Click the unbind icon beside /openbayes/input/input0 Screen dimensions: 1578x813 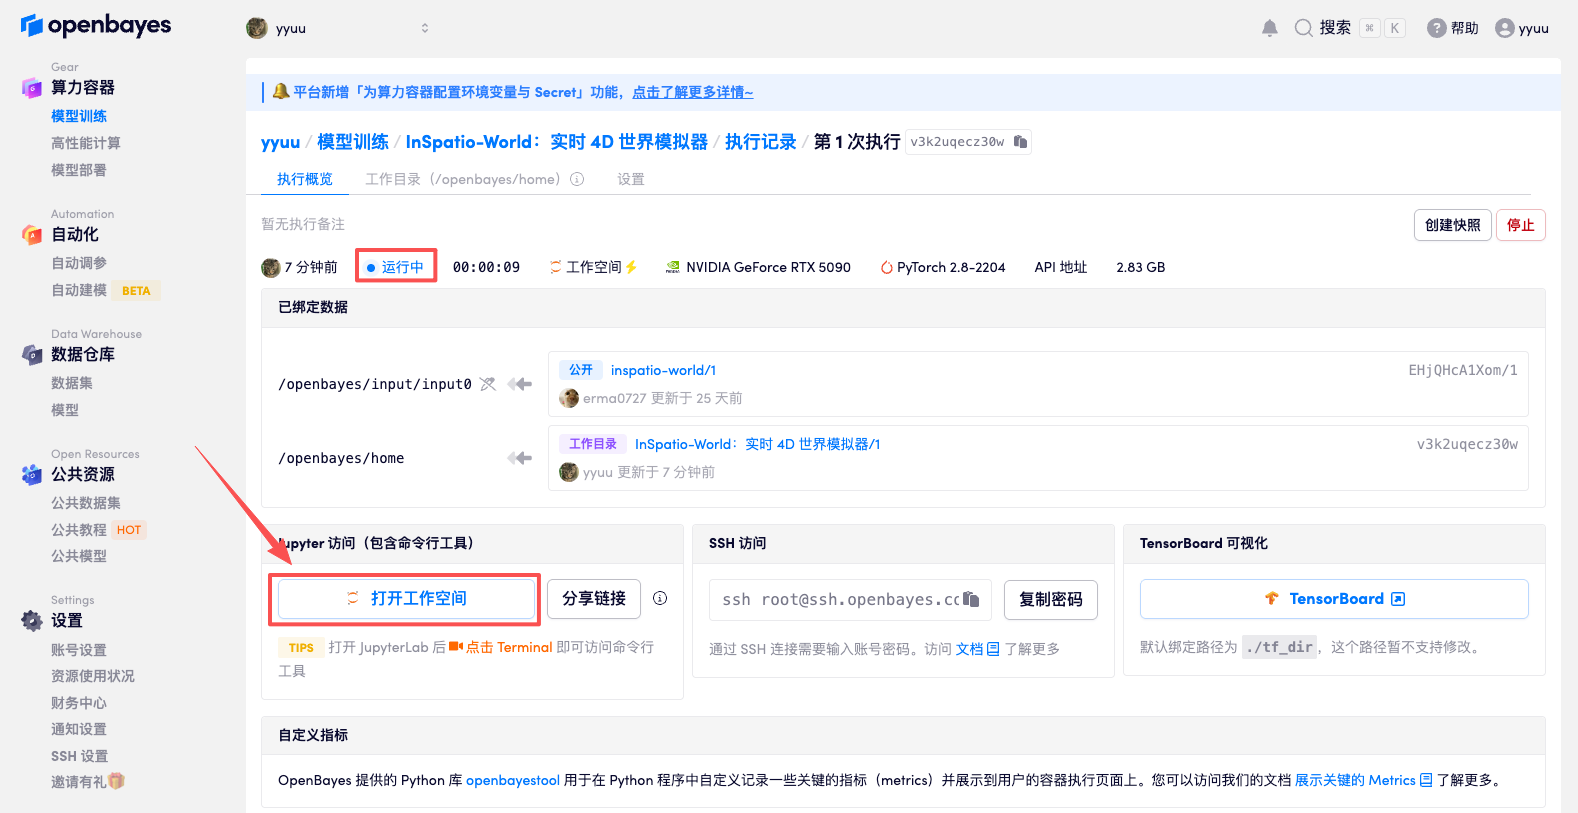(x=488, y=384)
